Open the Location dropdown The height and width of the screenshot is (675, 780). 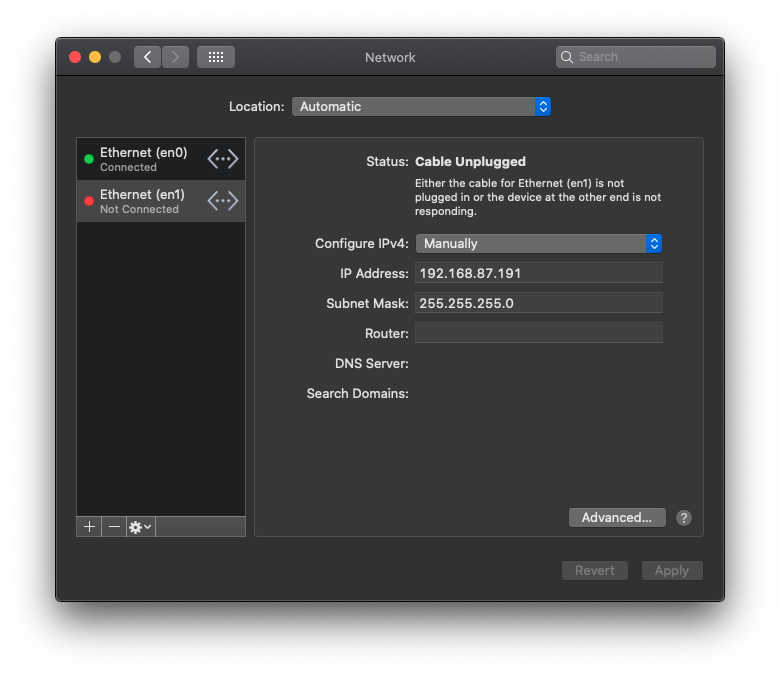(x=421, y=106)
